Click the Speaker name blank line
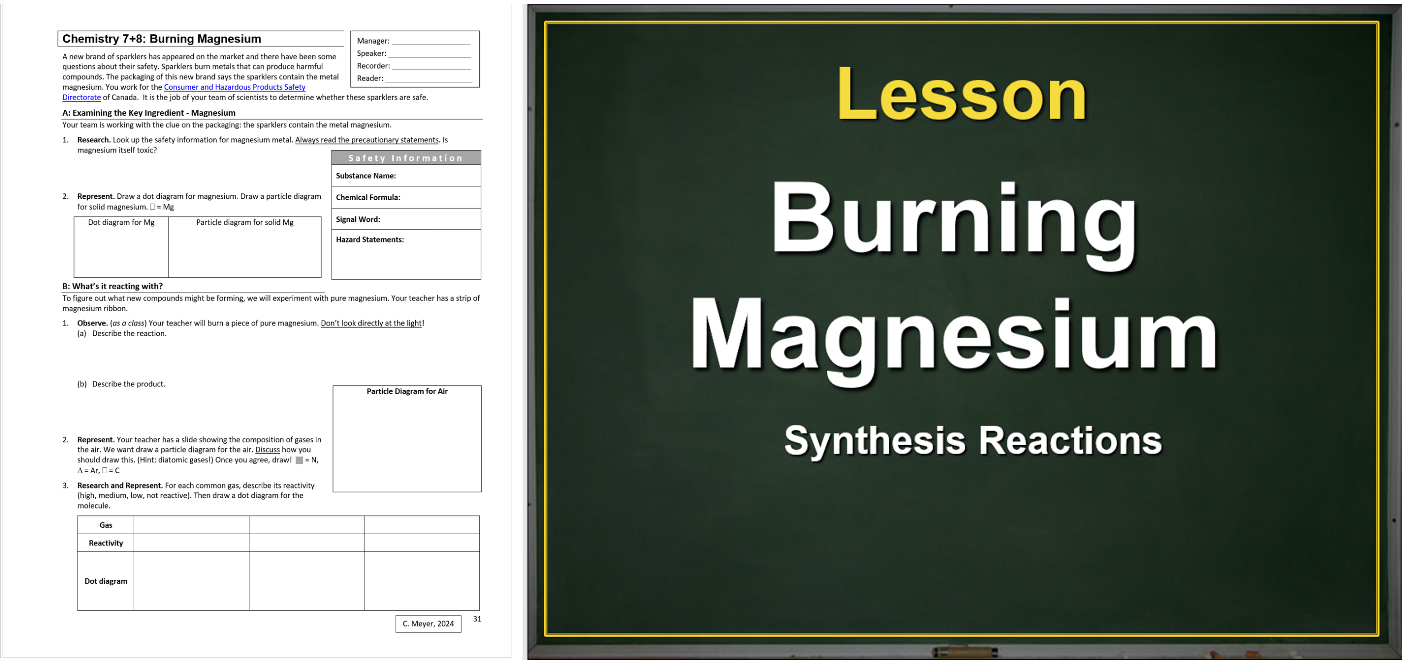The image size is (1405, 661). (x=429, y=53)
